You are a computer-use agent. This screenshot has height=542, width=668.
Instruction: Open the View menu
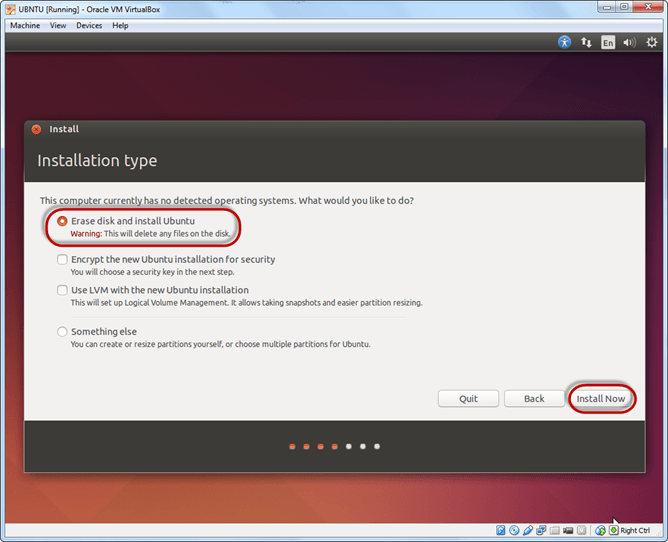click(x=58, y=25)
